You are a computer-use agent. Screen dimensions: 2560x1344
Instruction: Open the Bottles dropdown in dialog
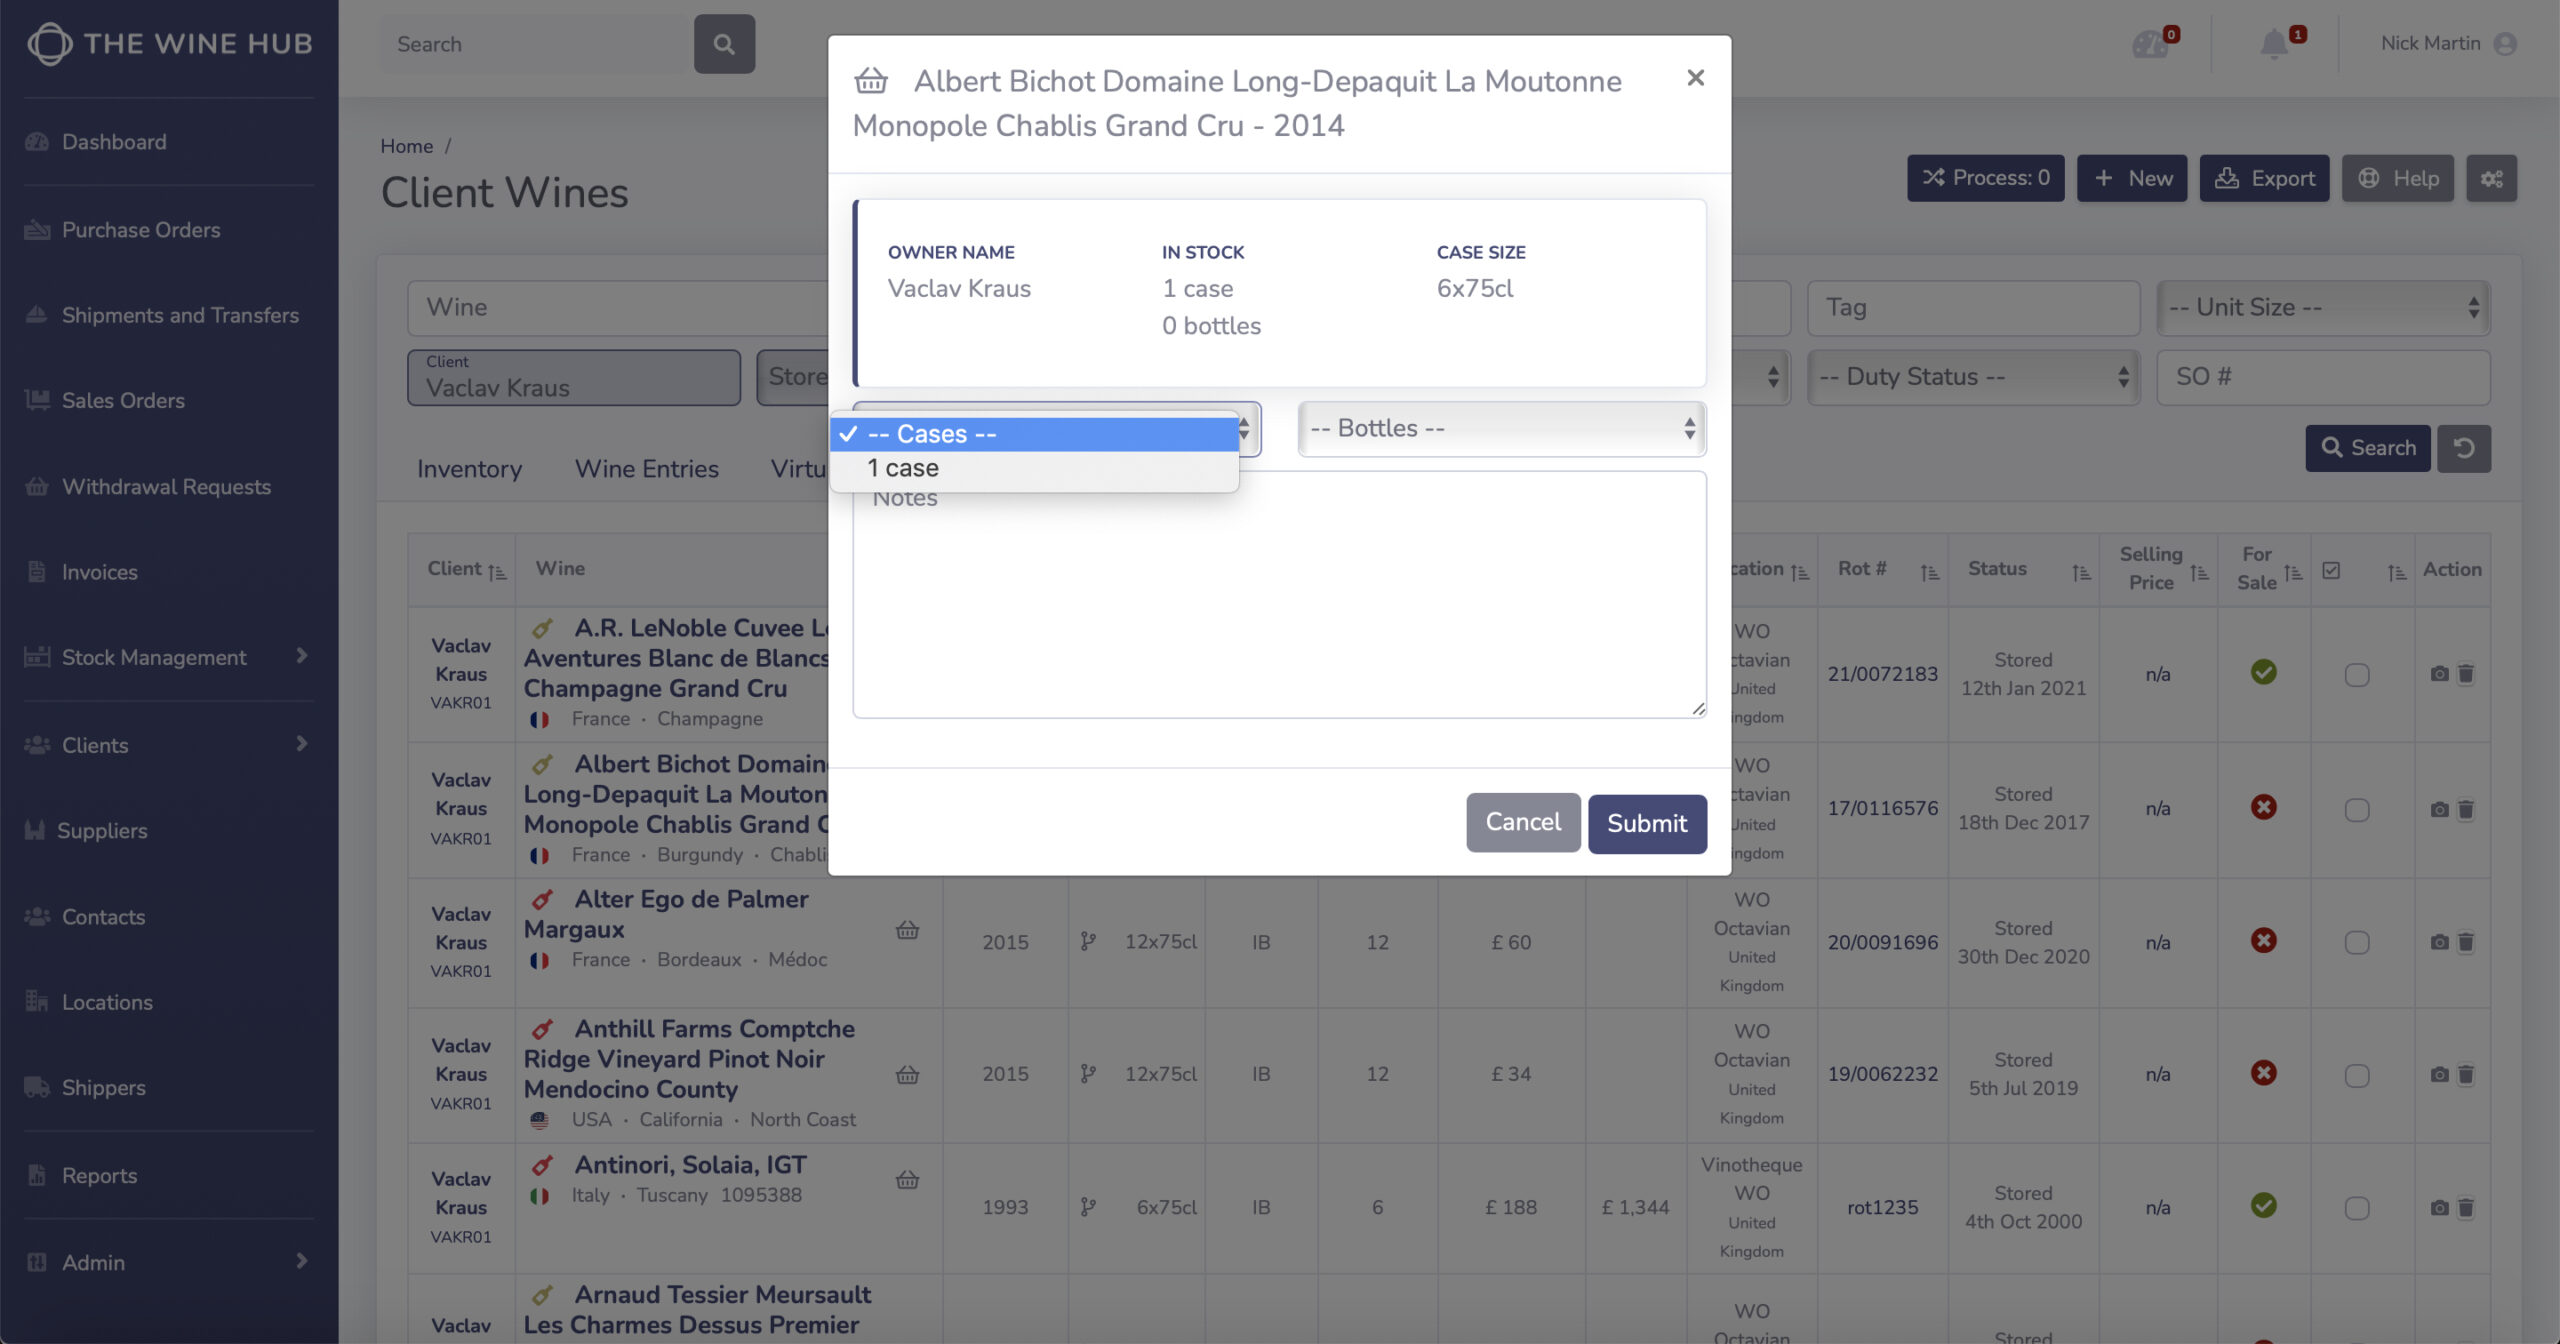tap(1502, 429)
